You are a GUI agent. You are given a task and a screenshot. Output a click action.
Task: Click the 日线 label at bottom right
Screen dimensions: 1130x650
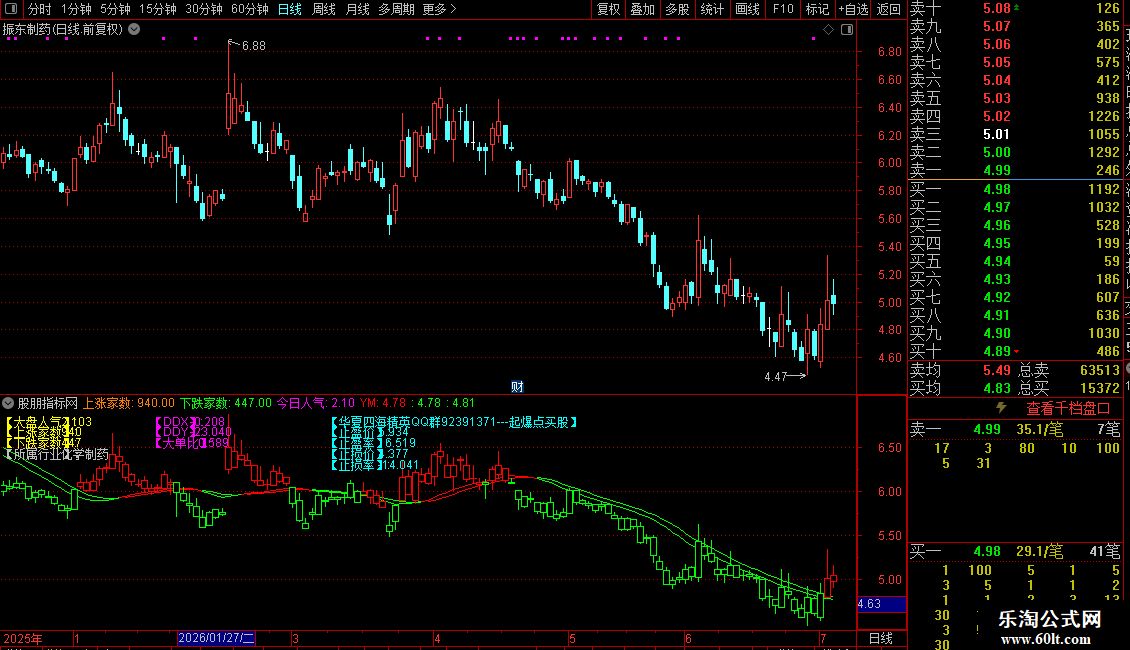pos(881,638)
